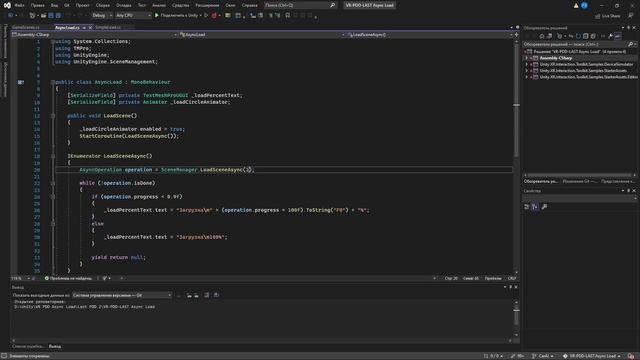Open the Assembly-CSharp project navigation dropdown
640x360 pixels.
click(x=94, y=35)
